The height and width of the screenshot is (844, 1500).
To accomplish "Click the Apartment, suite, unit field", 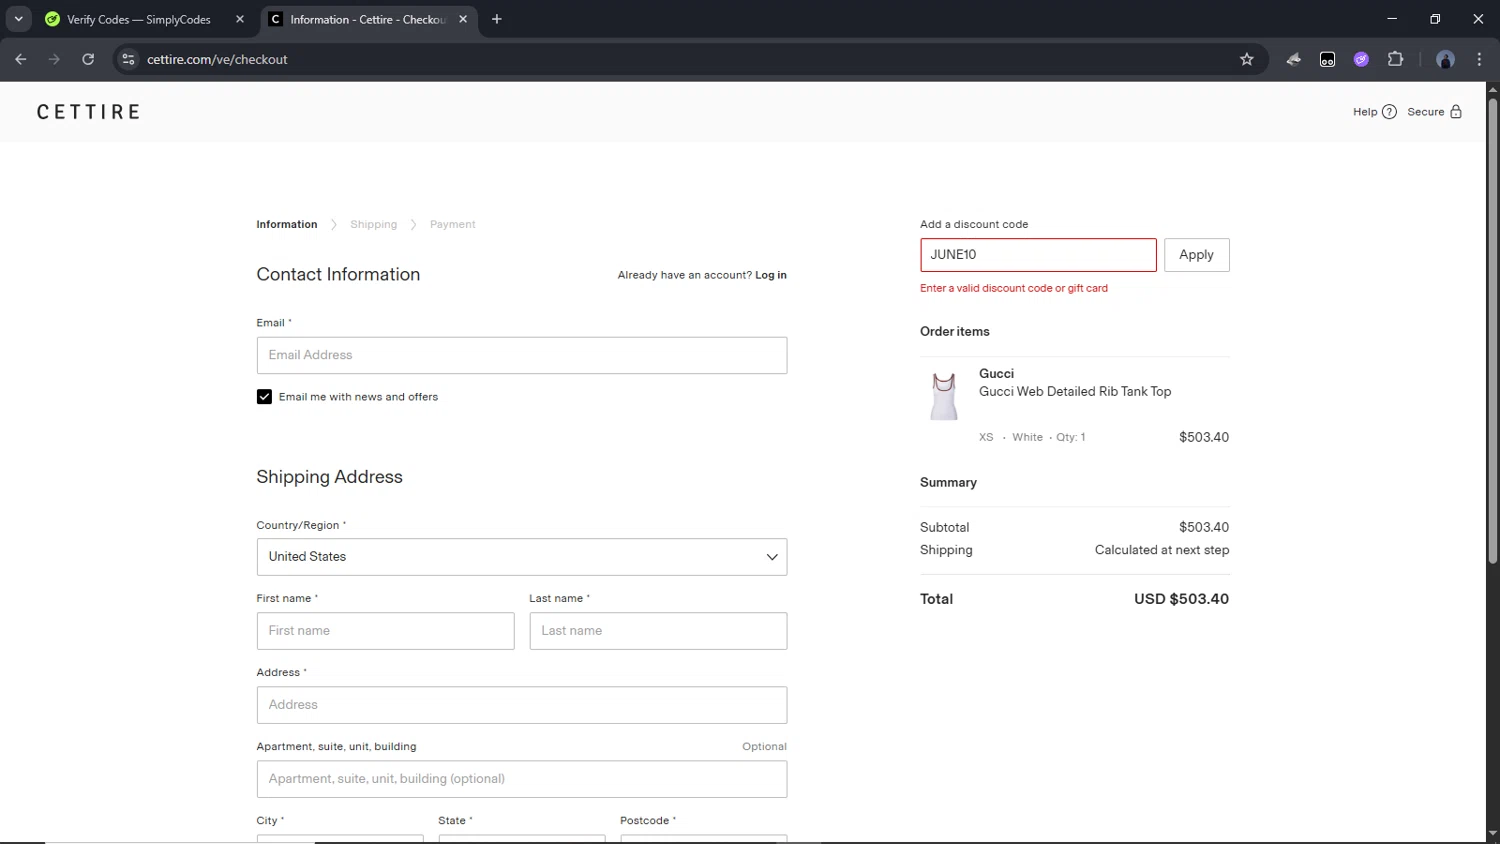I will pyautogui.click(x=521, y=779).
